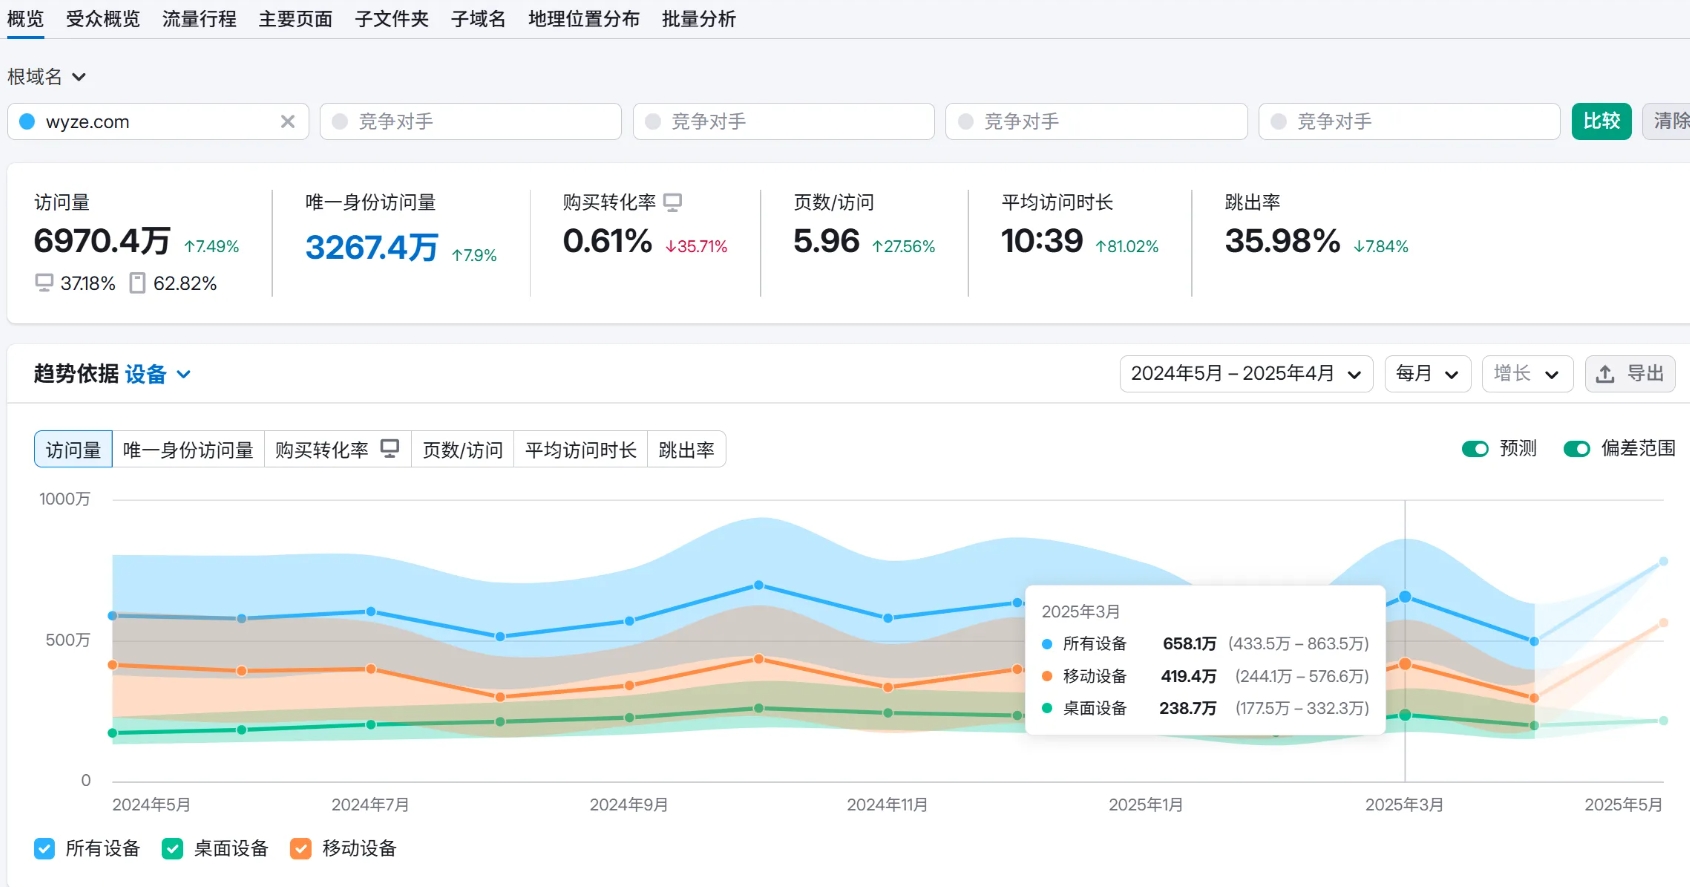Click the desktop icon next to 购买转化率 metric

tap(673, 202)
